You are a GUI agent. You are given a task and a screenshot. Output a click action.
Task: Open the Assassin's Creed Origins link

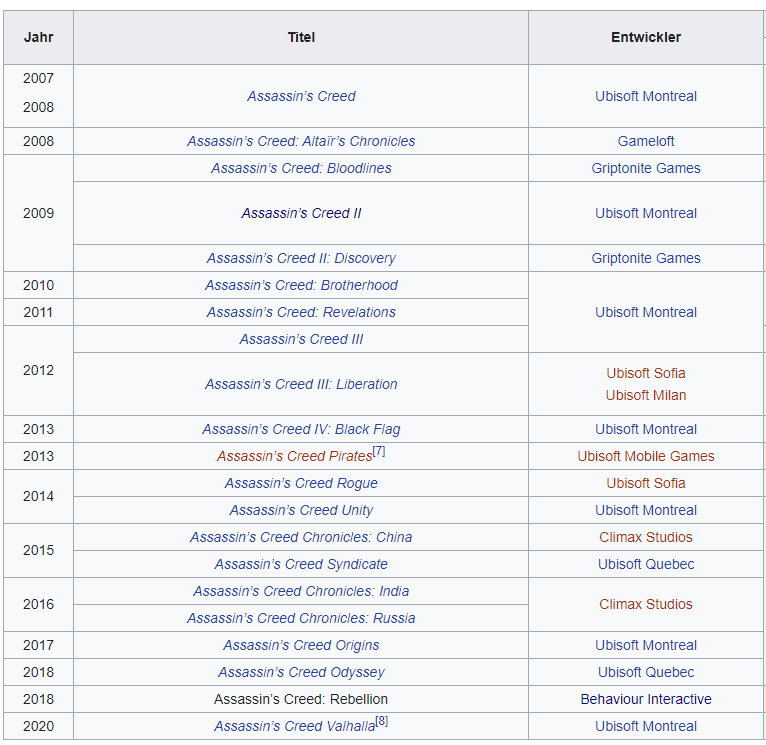(301, 645)
